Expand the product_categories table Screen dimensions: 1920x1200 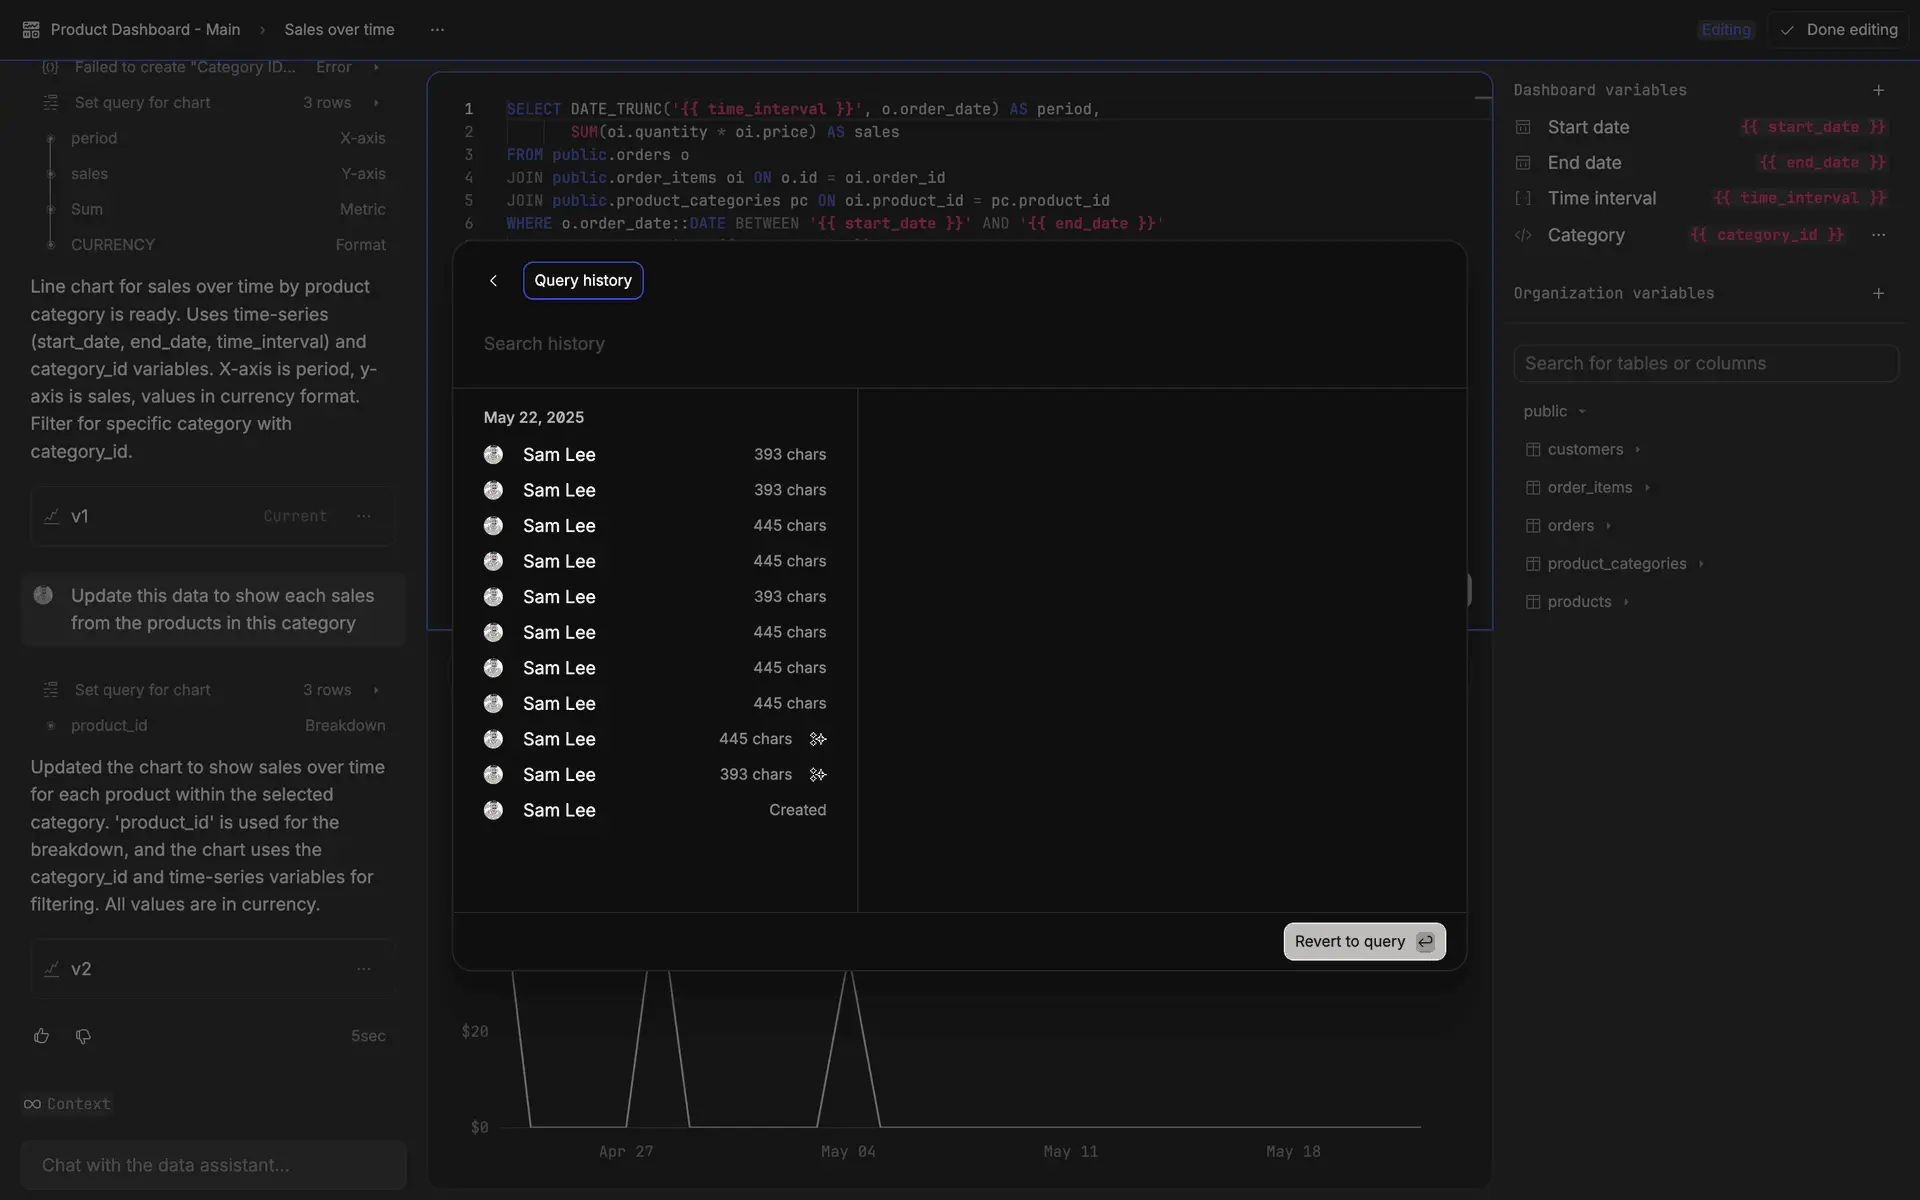(x=1701, y=564)
